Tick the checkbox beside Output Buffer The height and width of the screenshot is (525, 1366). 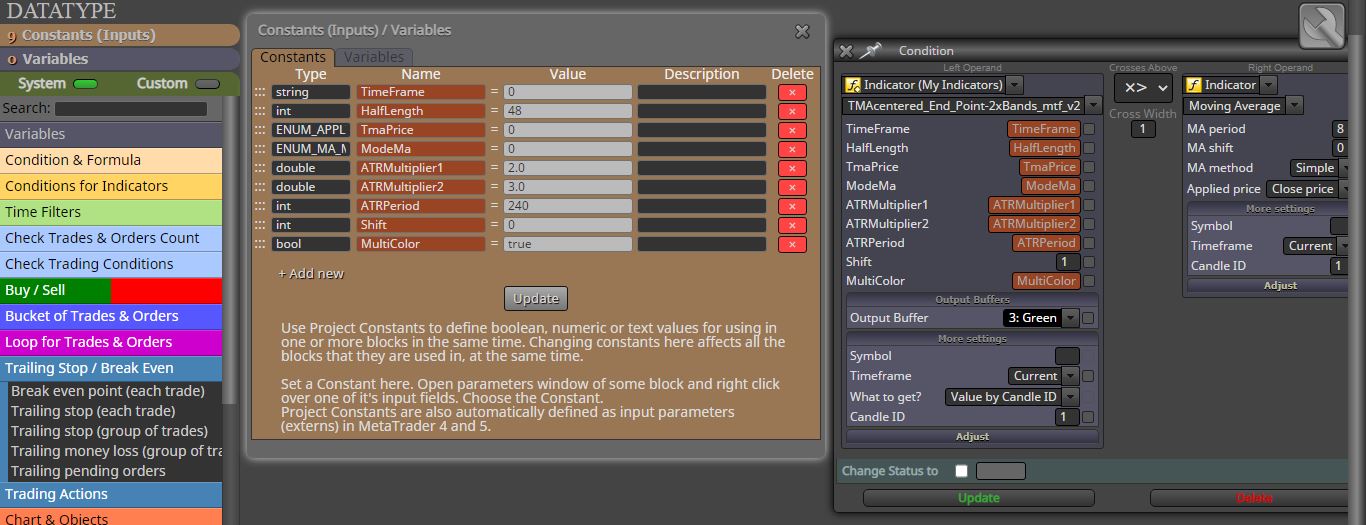[1088, 318]
